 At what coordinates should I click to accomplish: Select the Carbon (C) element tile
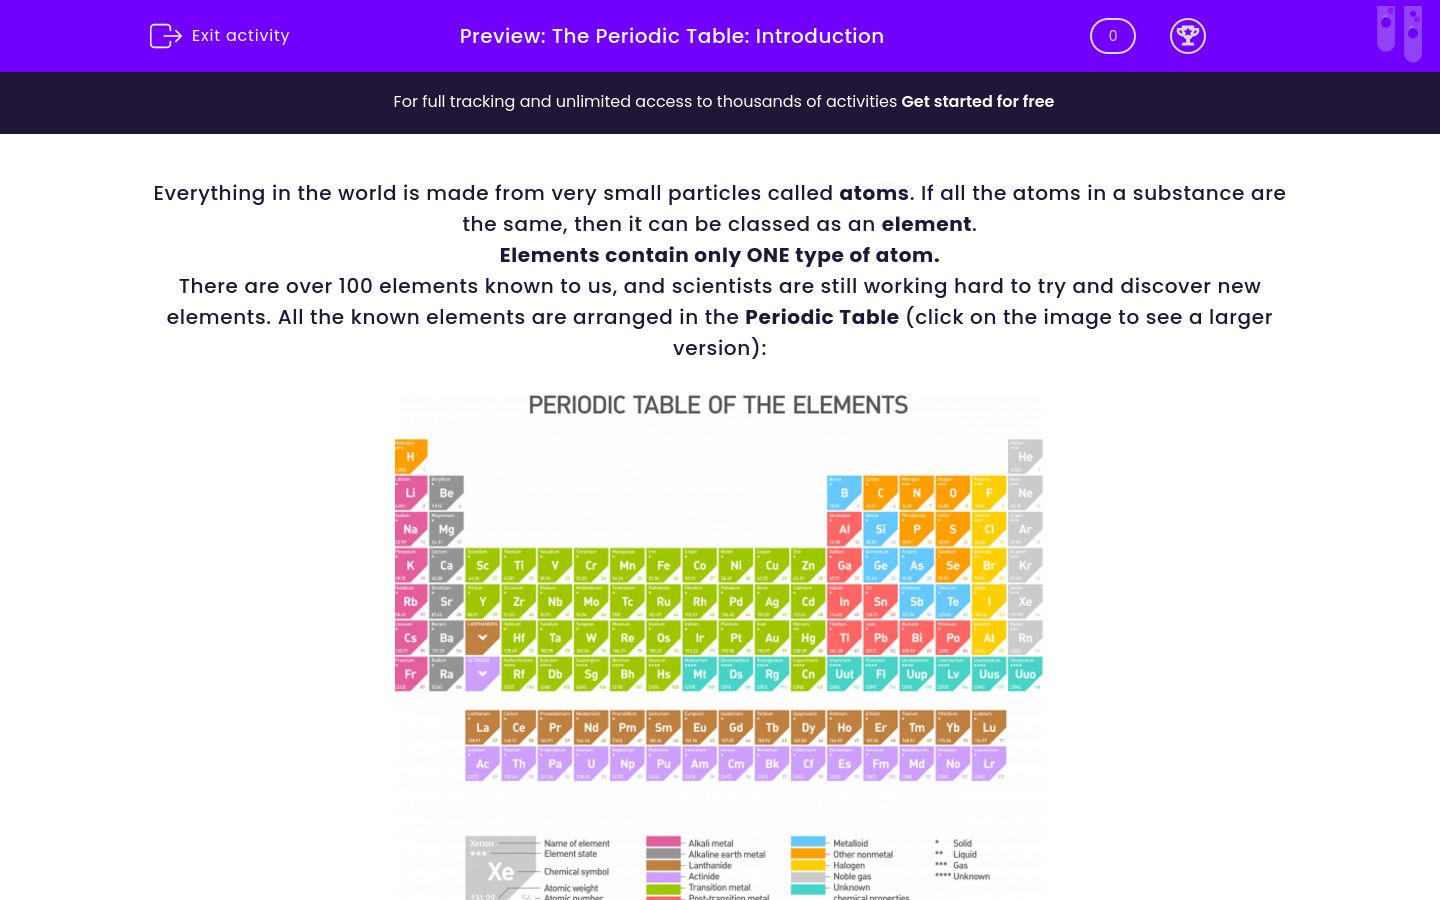[x=880, y=493]
